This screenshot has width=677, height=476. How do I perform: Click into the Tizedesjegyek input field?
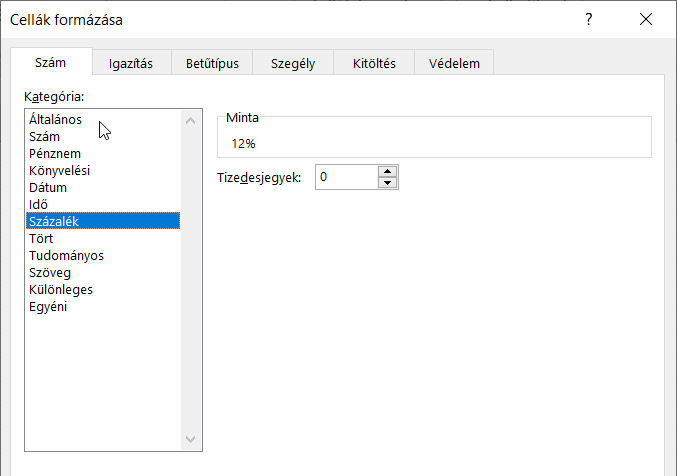tap(346, 177)
